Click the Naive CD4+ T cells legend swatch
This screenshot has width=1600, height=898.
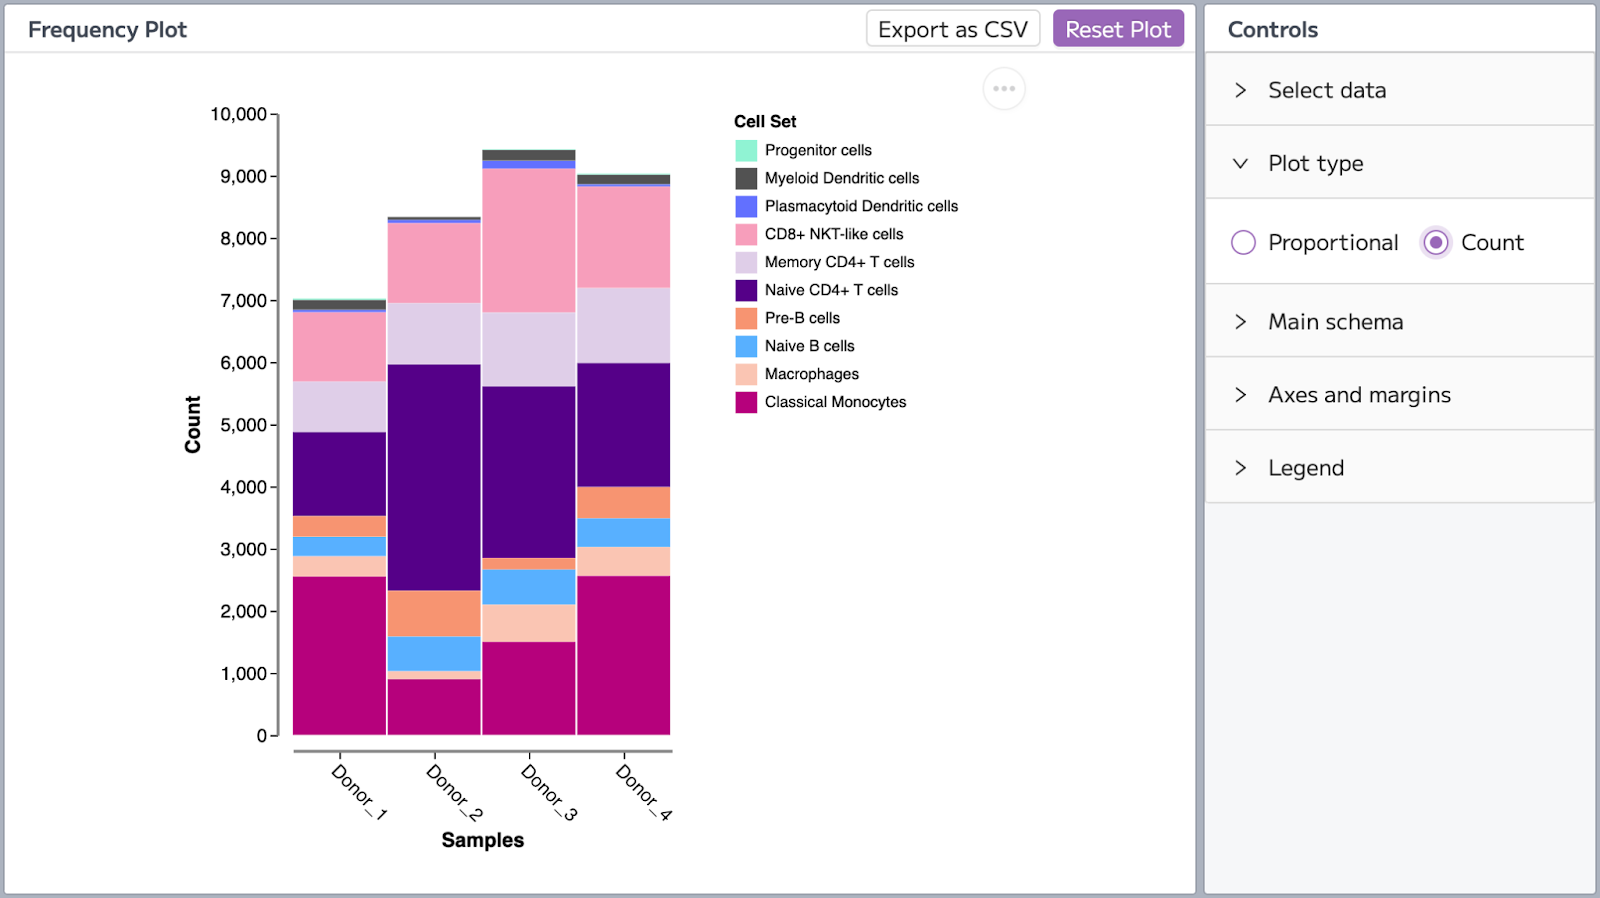tap(746, 291)
